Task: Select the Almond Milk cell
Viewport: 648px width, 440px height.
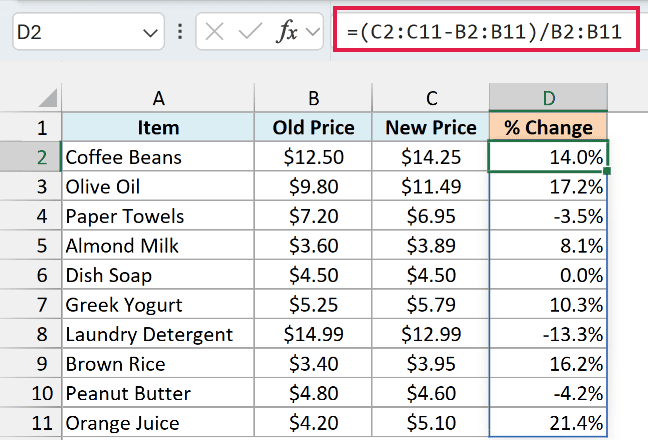Action: click(x=158, y=245)
